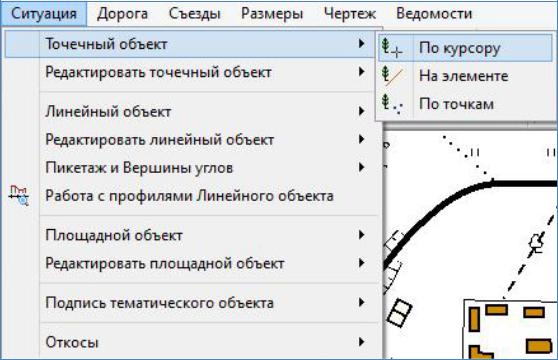Expand arrow next to Точечный объект
The width and height of the screenshot is (558, 360).
click(362, 44)
